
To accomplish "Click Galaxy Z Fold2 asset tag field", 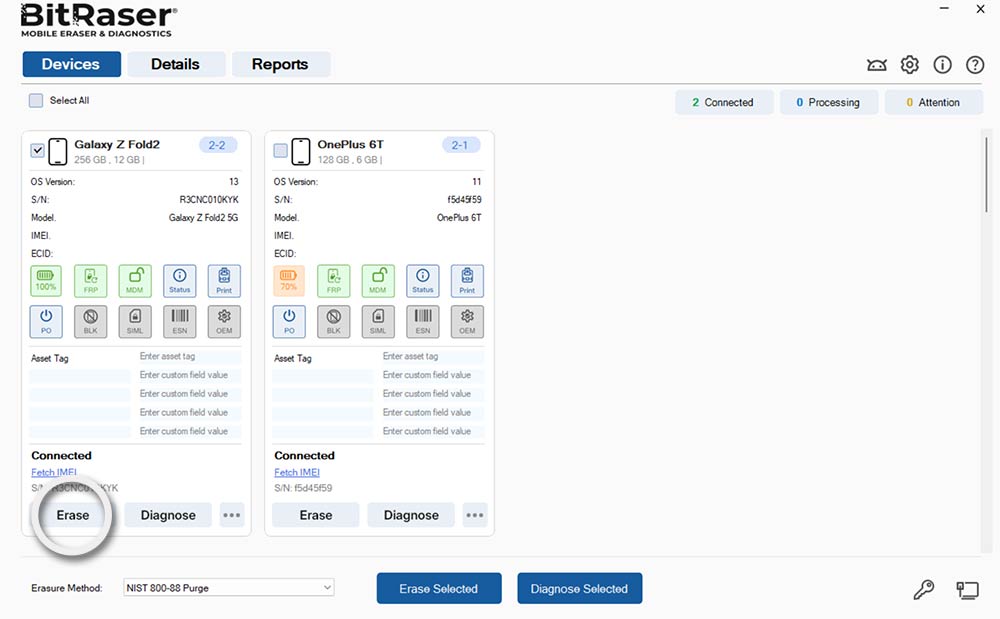I will (189, 356).
